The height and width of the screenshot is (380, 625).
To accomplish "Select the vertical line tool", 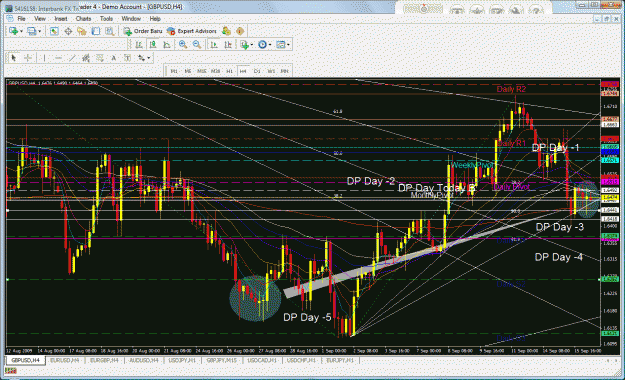I will point(44,58).
